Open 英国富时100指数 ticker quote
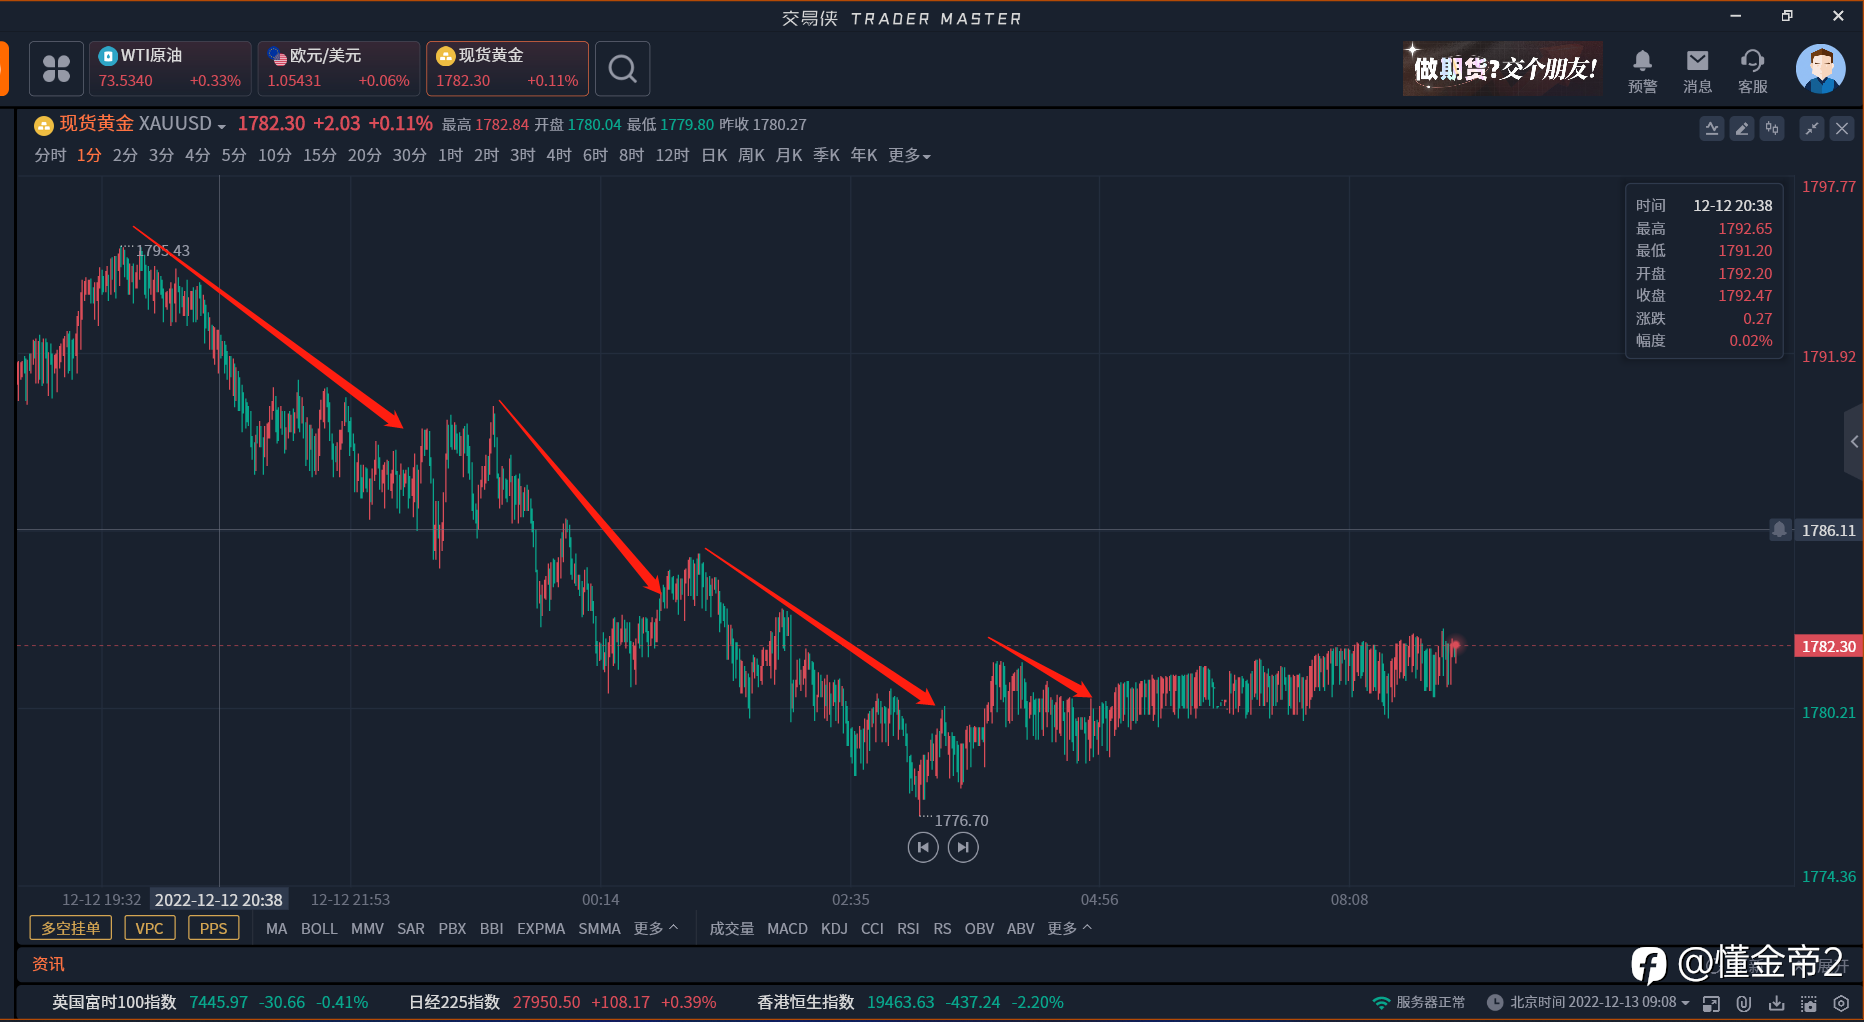The width and height of the screenshot is (1864, 1022). [210, 1002]
